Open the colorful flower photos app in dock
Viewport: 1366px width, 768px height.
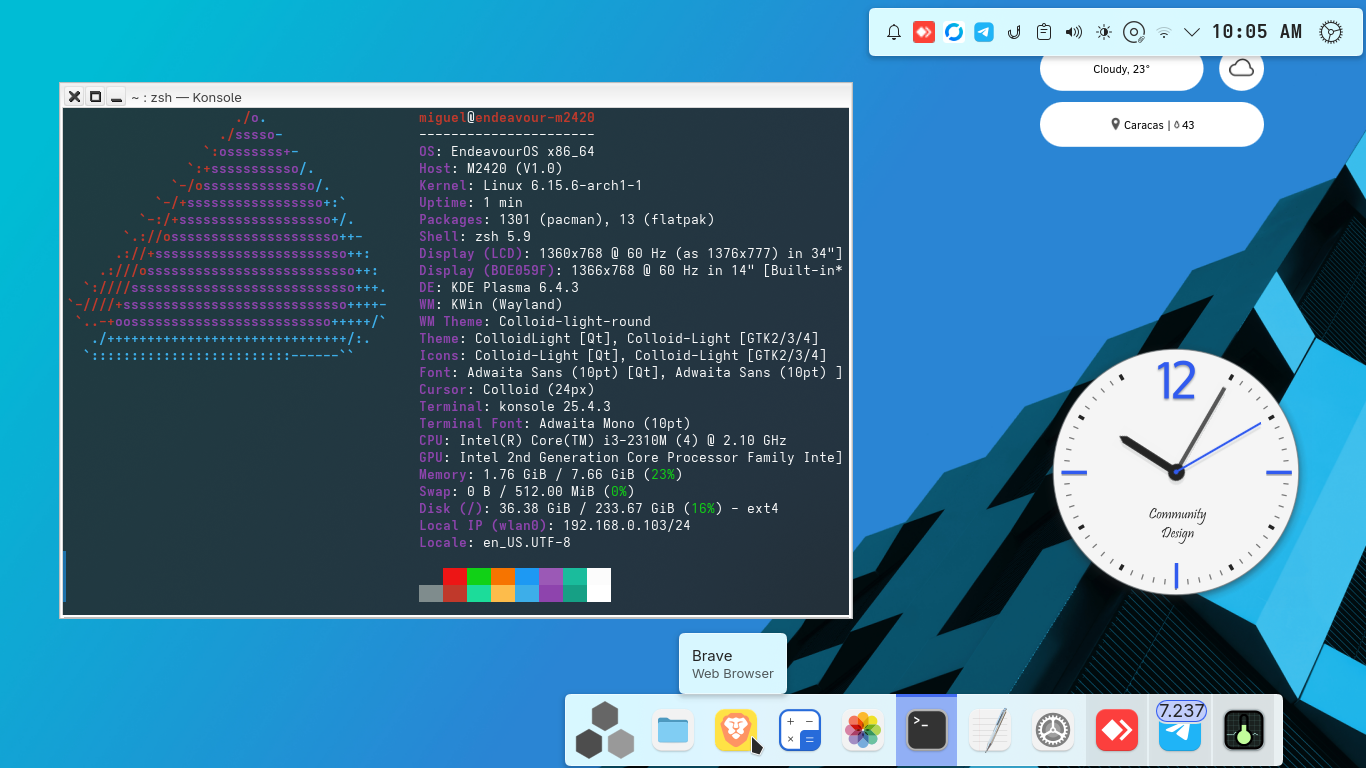(x=862, y=730)
